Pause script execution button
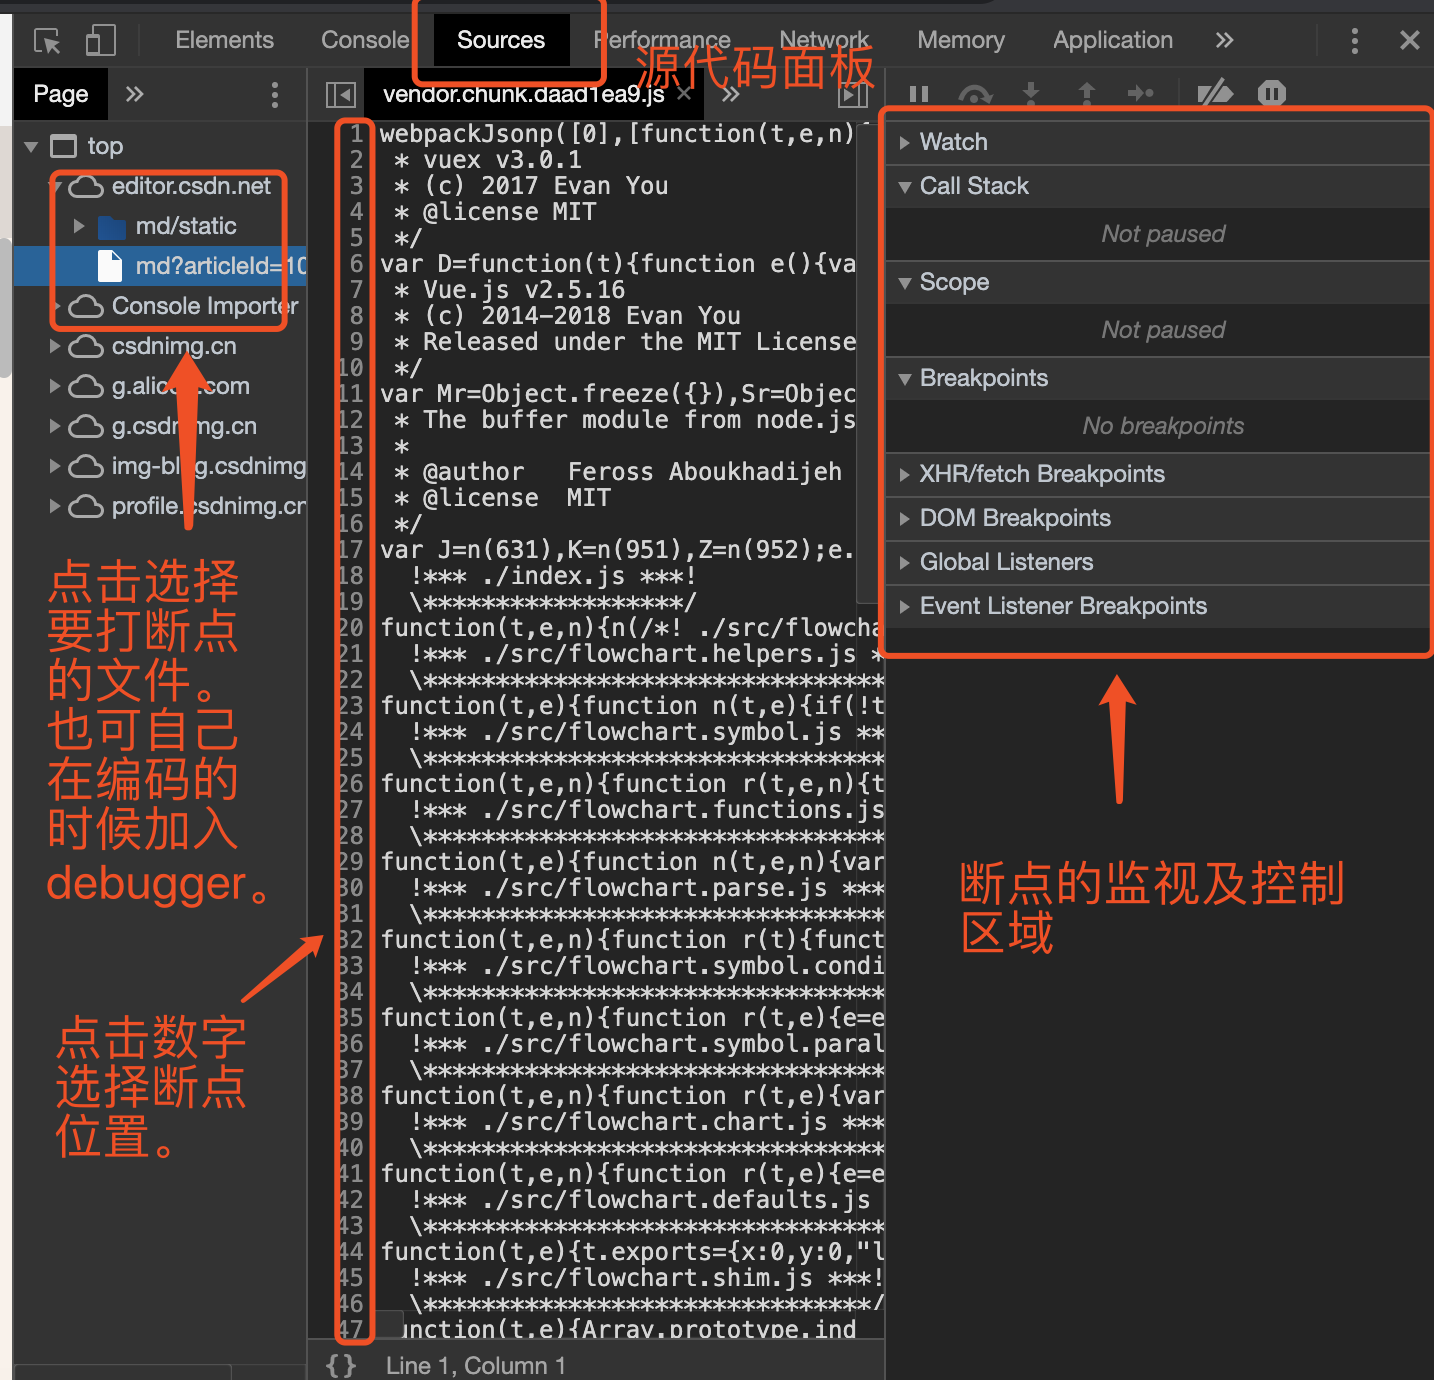 919,94
